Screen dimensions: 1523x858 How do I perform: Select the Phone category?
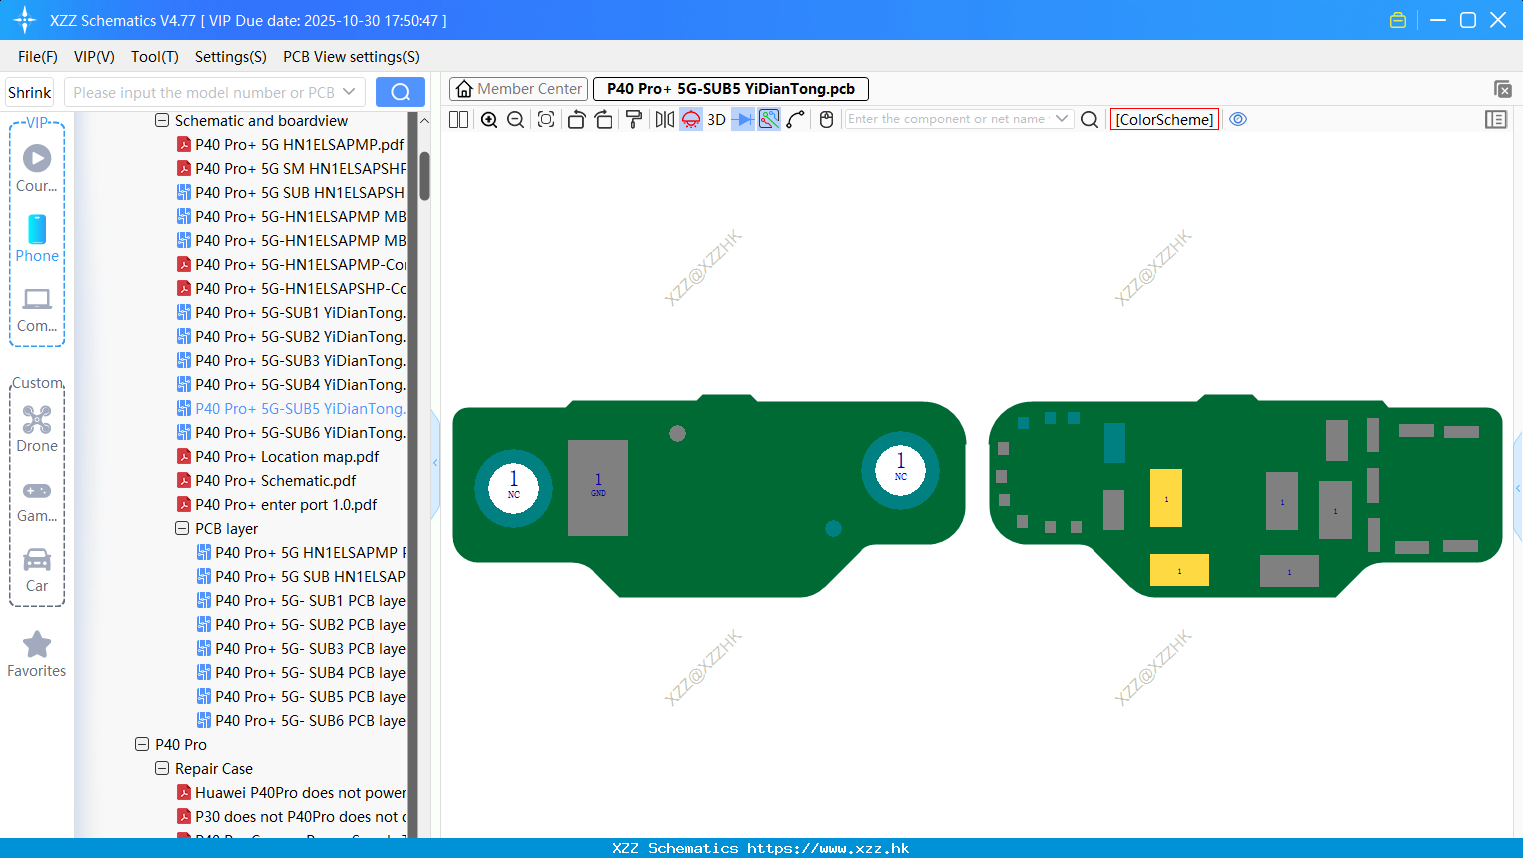point(37,238)
